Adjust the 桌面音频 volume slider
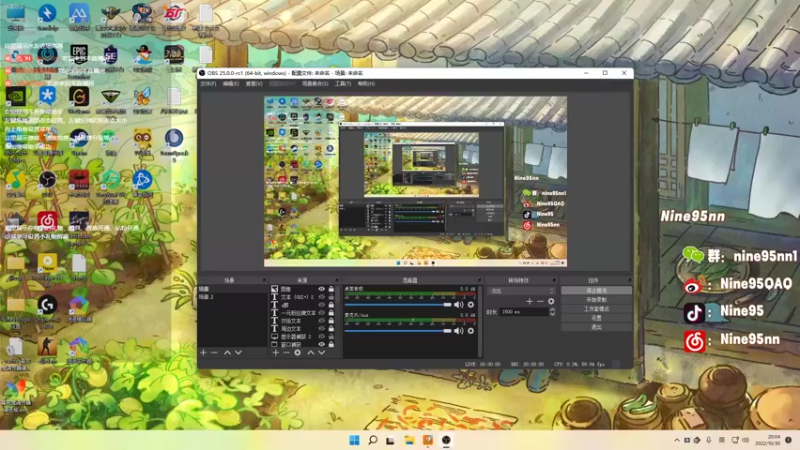The width and height of the screenshot is (800, 450). (x=398, y=305)
